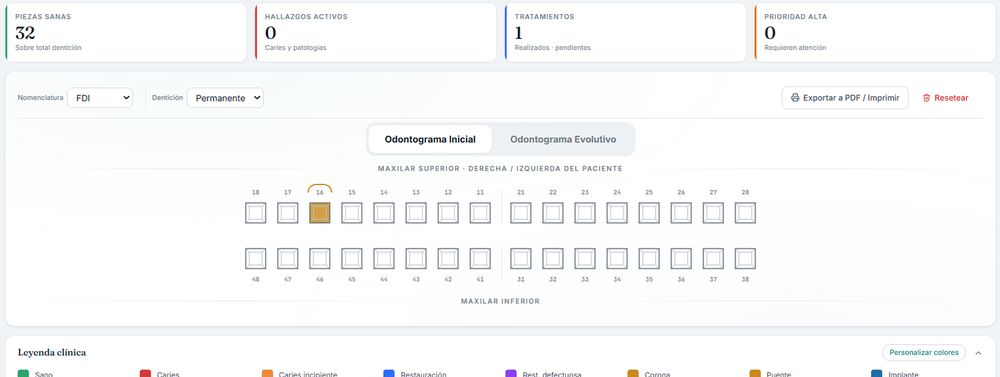The height and width of the screenshot is (377, 1000).
Task: Click the Prioridad Alta summary card
Action: pos(875,33)
